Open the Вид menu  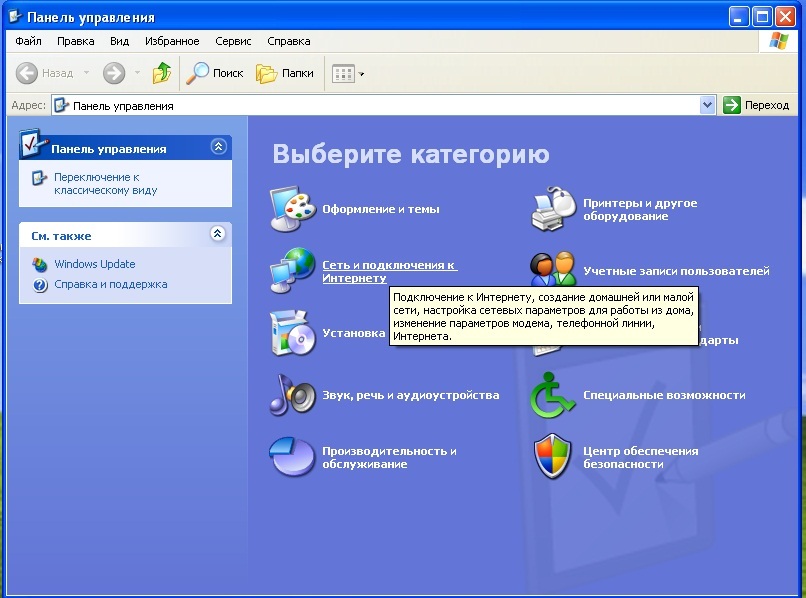click(x=119, y=41)
